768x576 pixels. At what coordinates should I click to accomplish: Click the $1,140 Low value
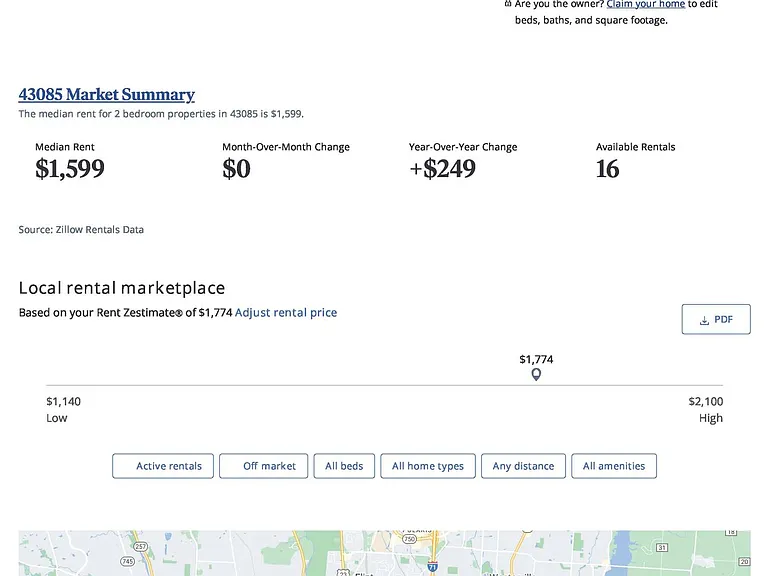[x=63, y=402]
